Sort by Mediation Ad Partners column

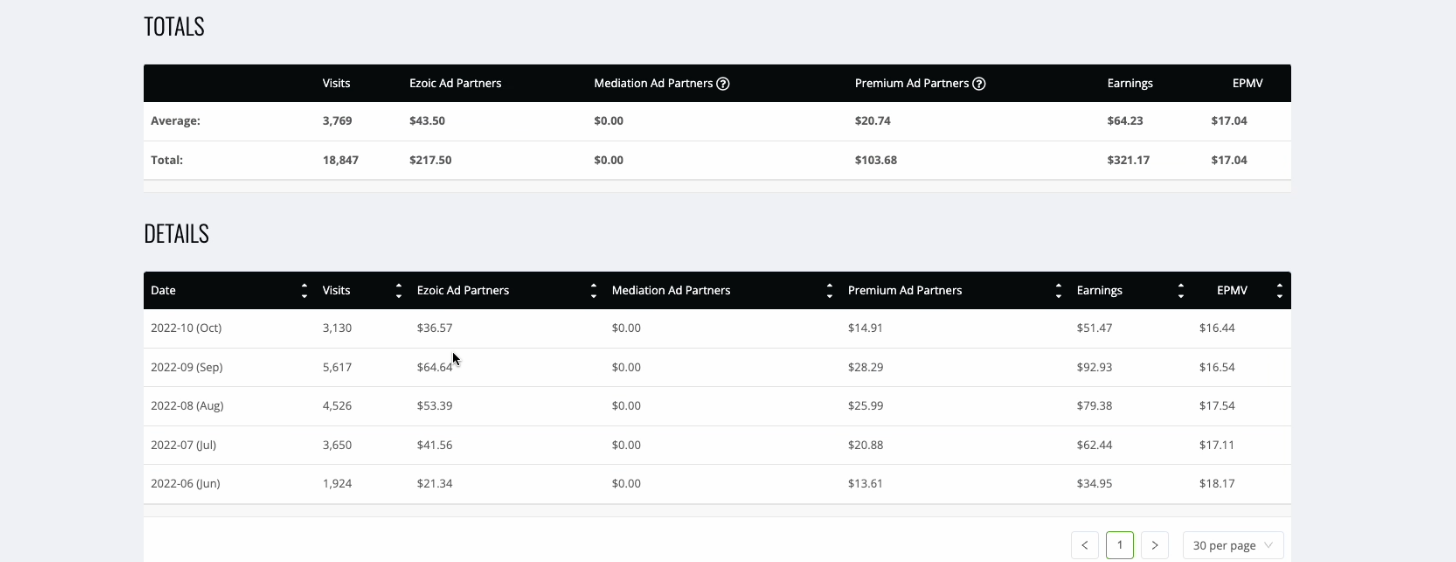(830, 291)
